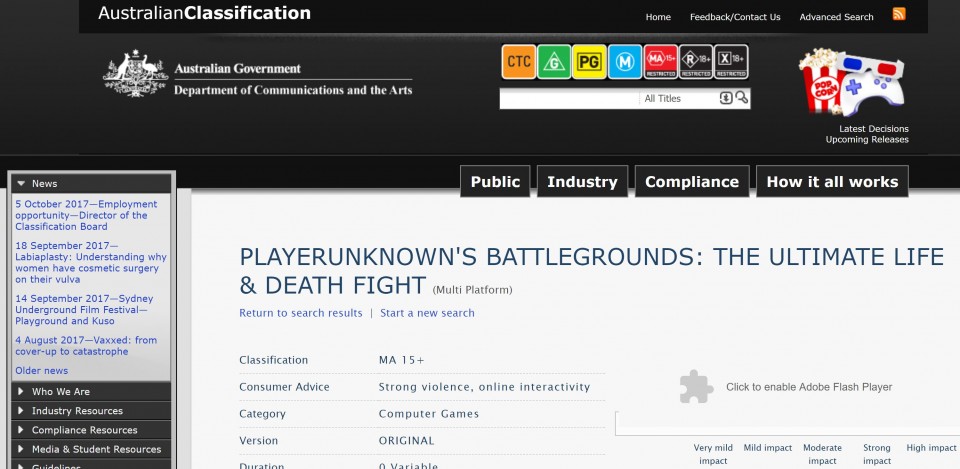Expand the Who We Are section

[91, 392]
